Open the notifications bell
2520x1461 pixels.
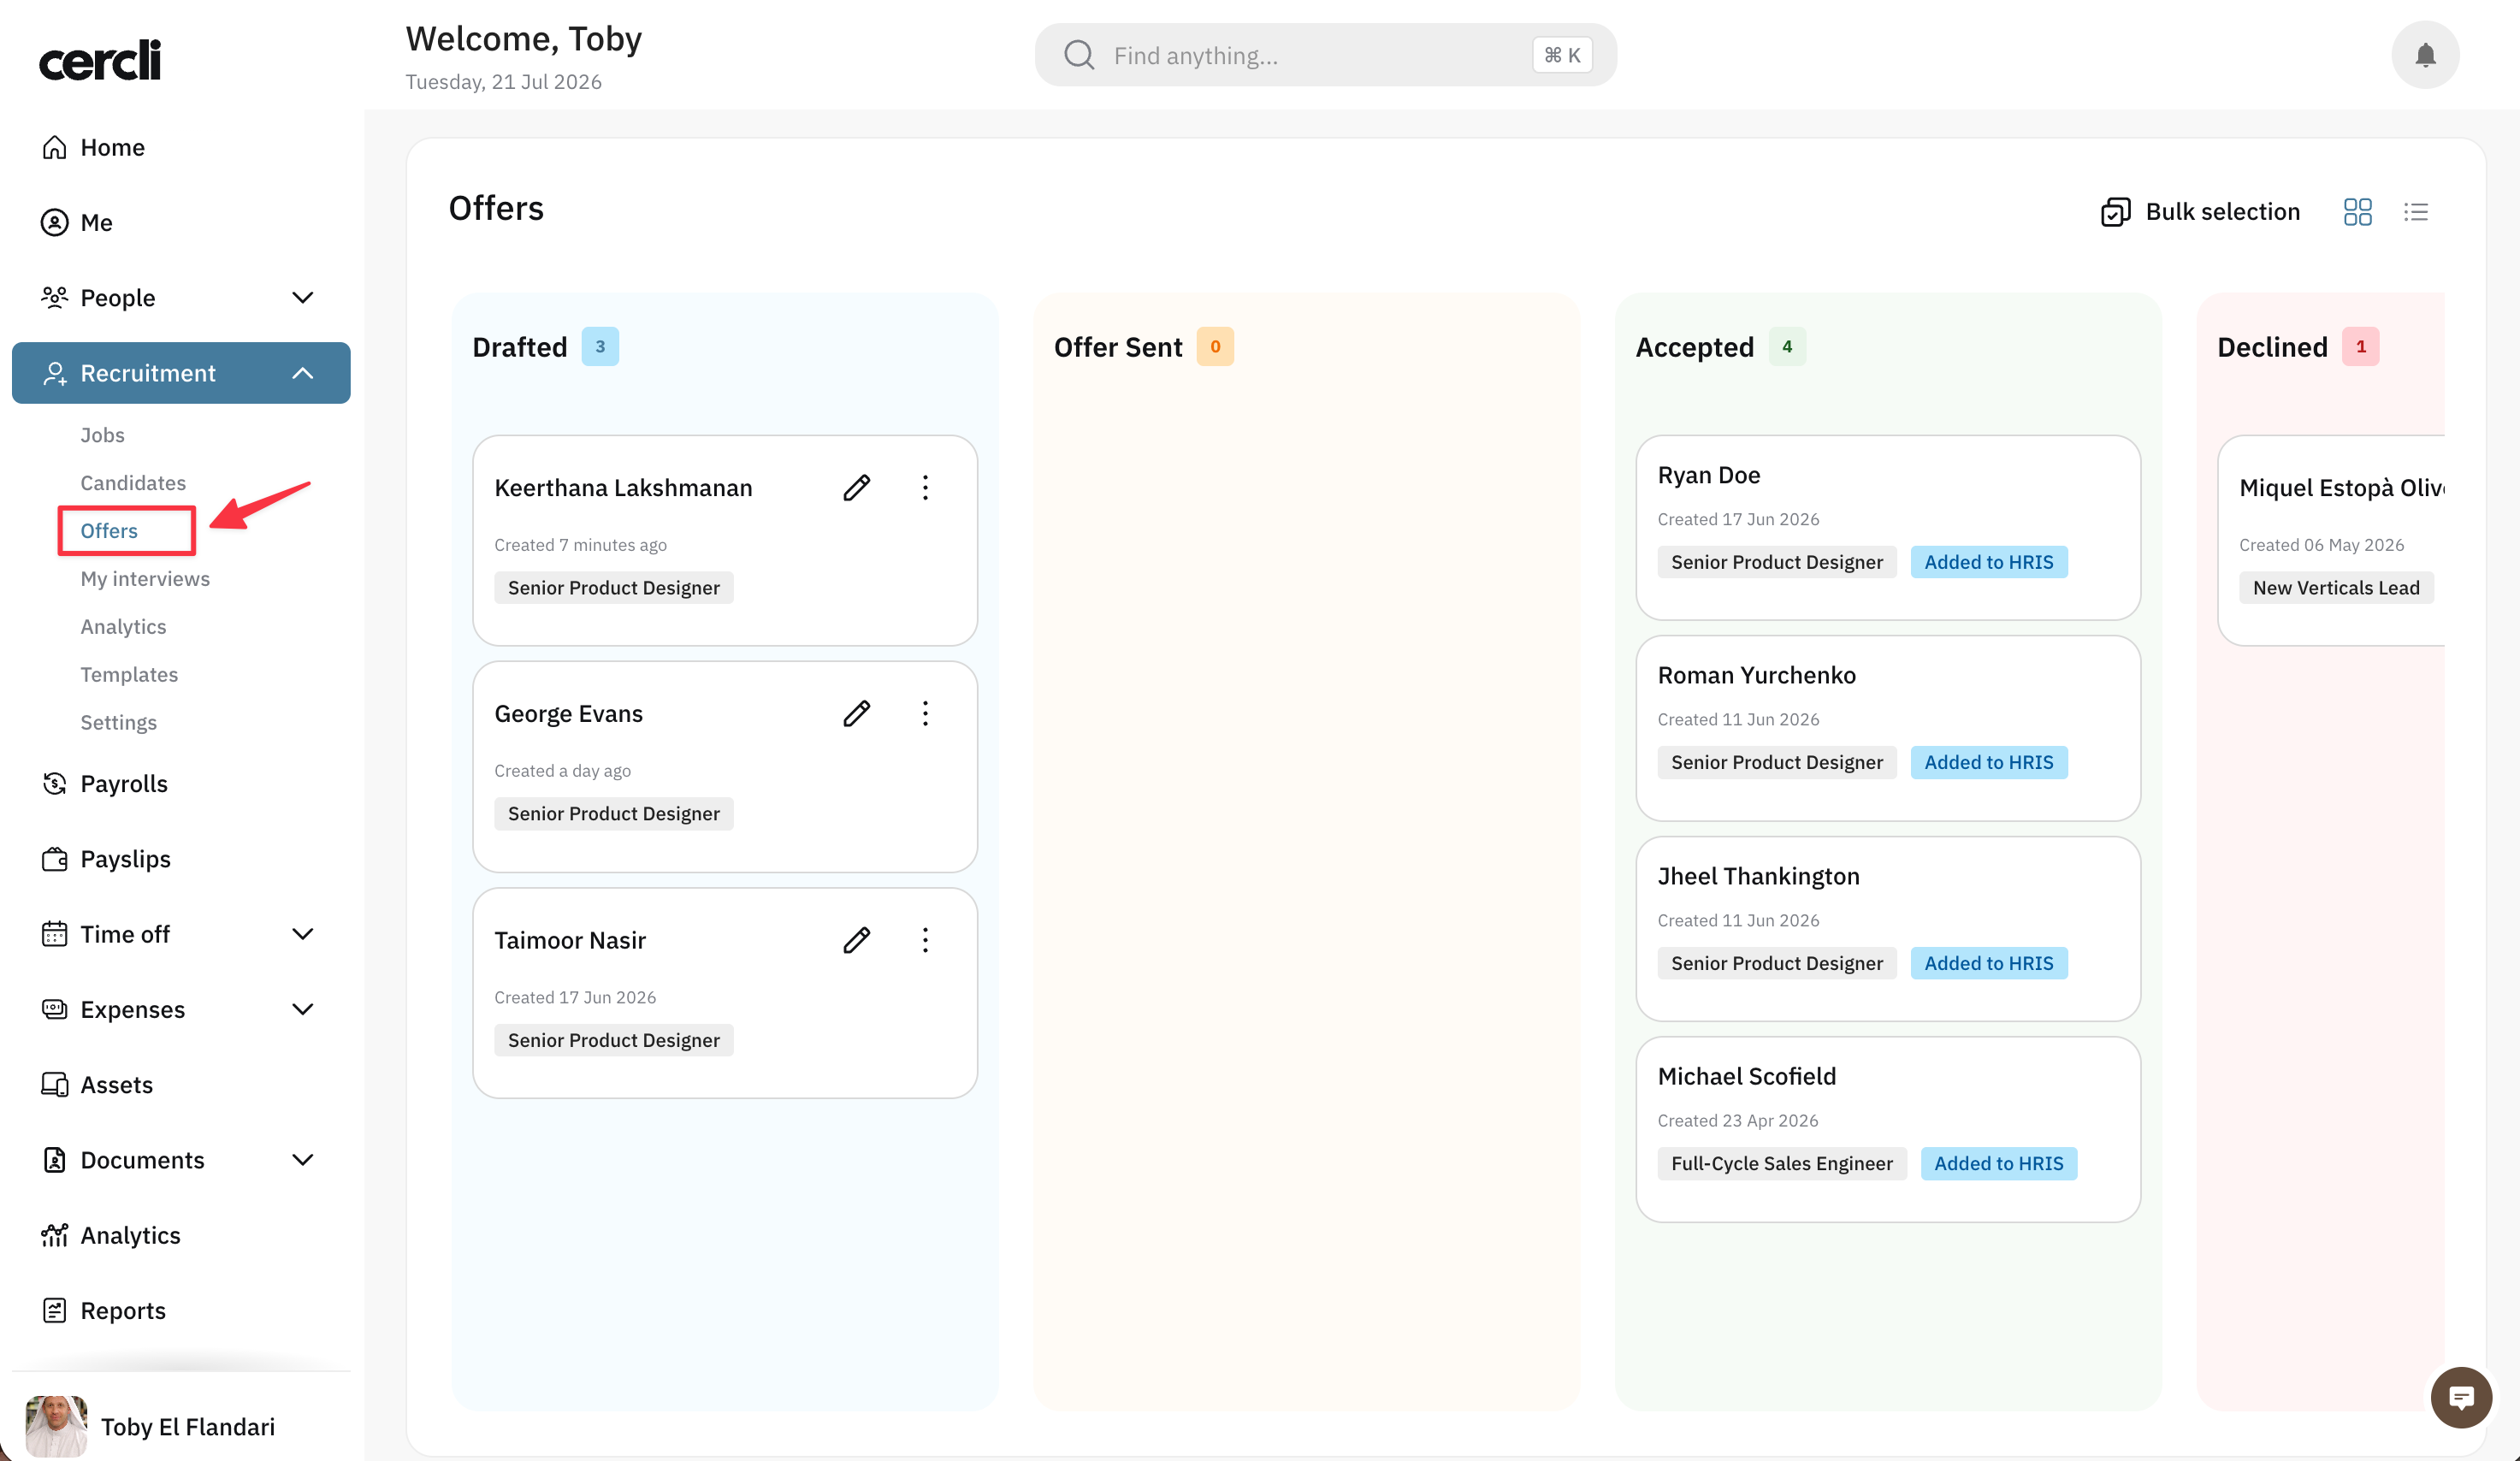(x=2424, y=55)
